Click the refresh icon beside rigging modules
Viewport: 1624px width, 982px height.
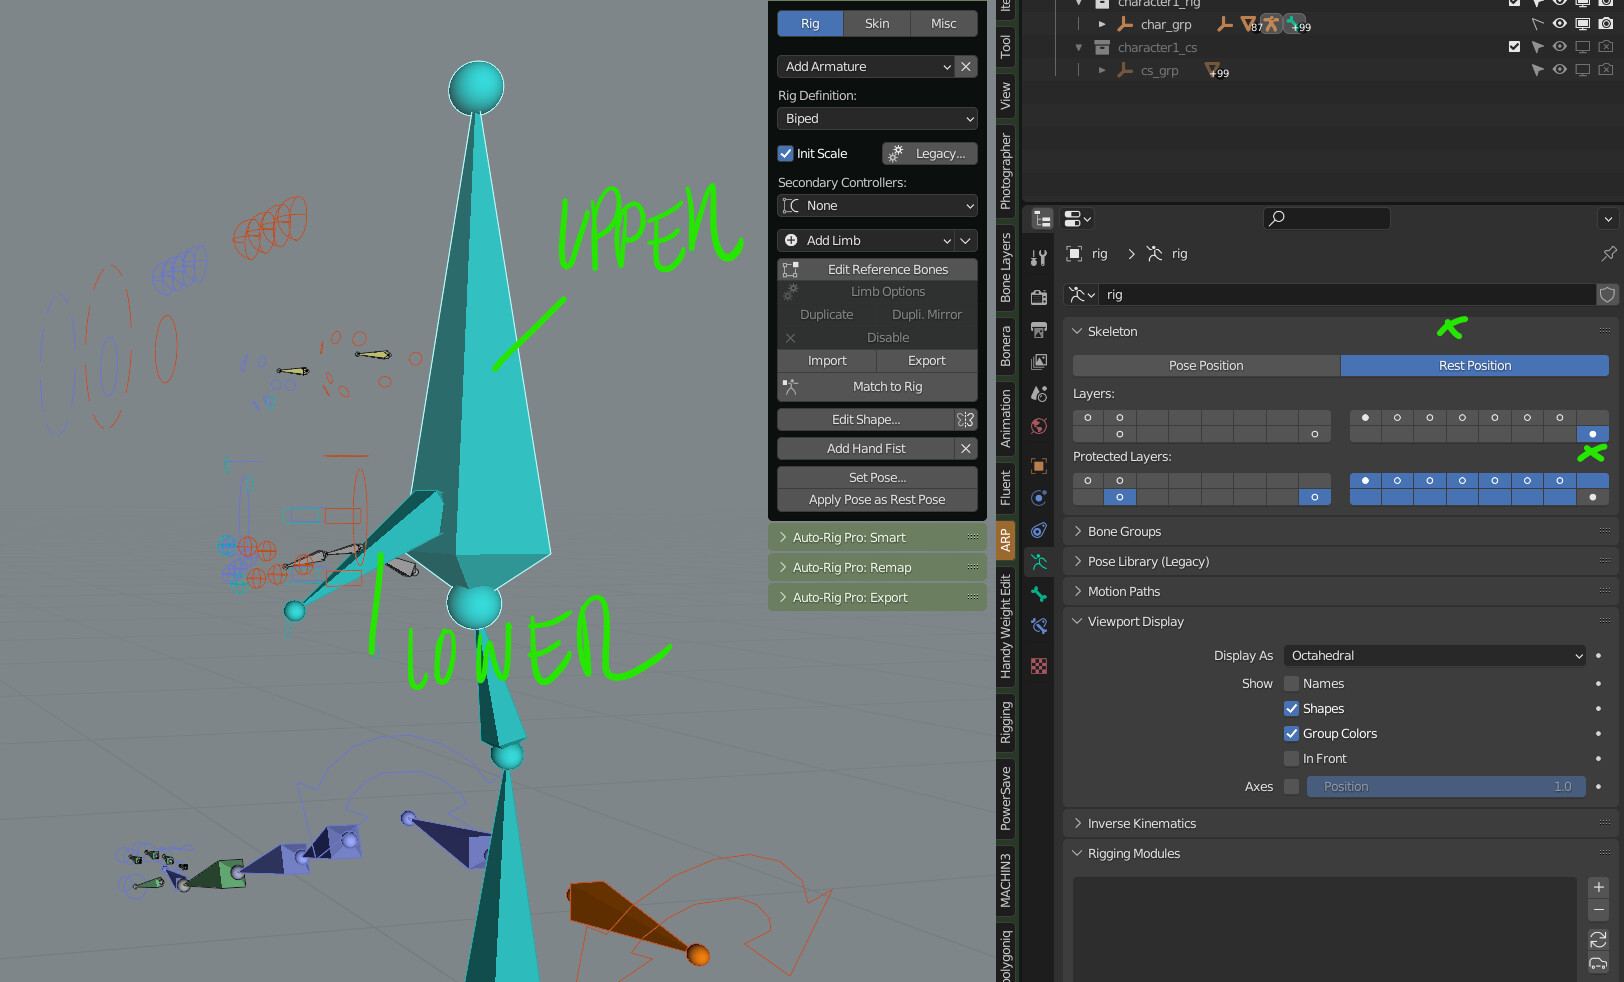click(1598, 940)
